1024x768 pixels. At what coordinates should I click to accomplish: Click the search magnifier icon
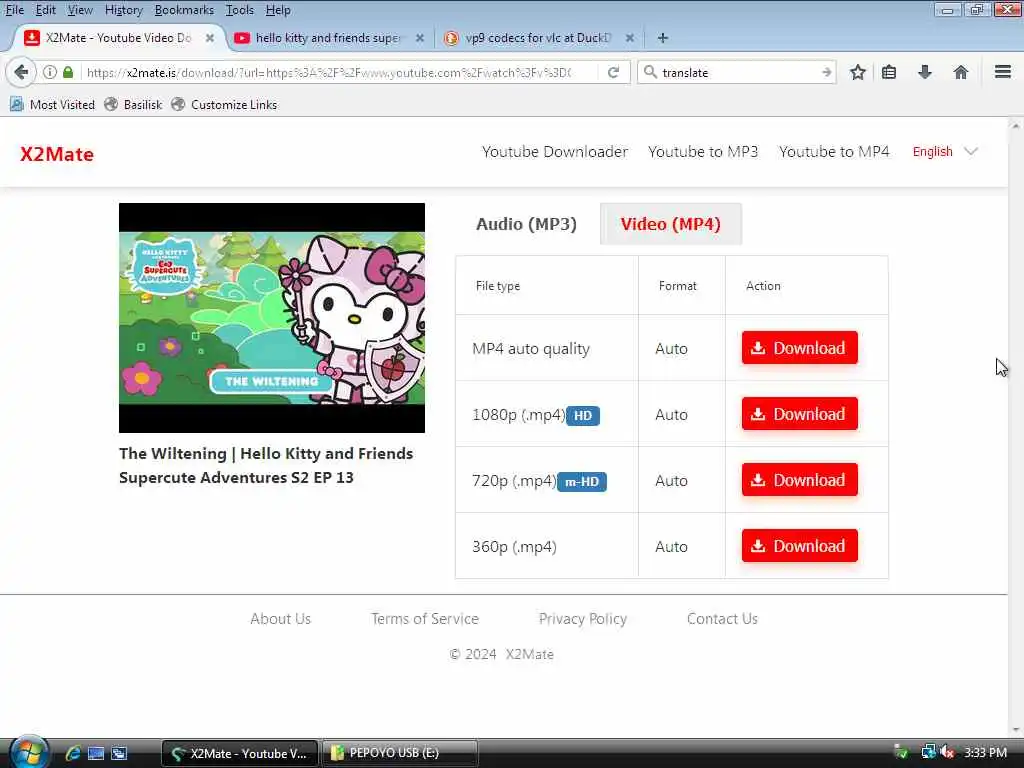click(650, 72)
